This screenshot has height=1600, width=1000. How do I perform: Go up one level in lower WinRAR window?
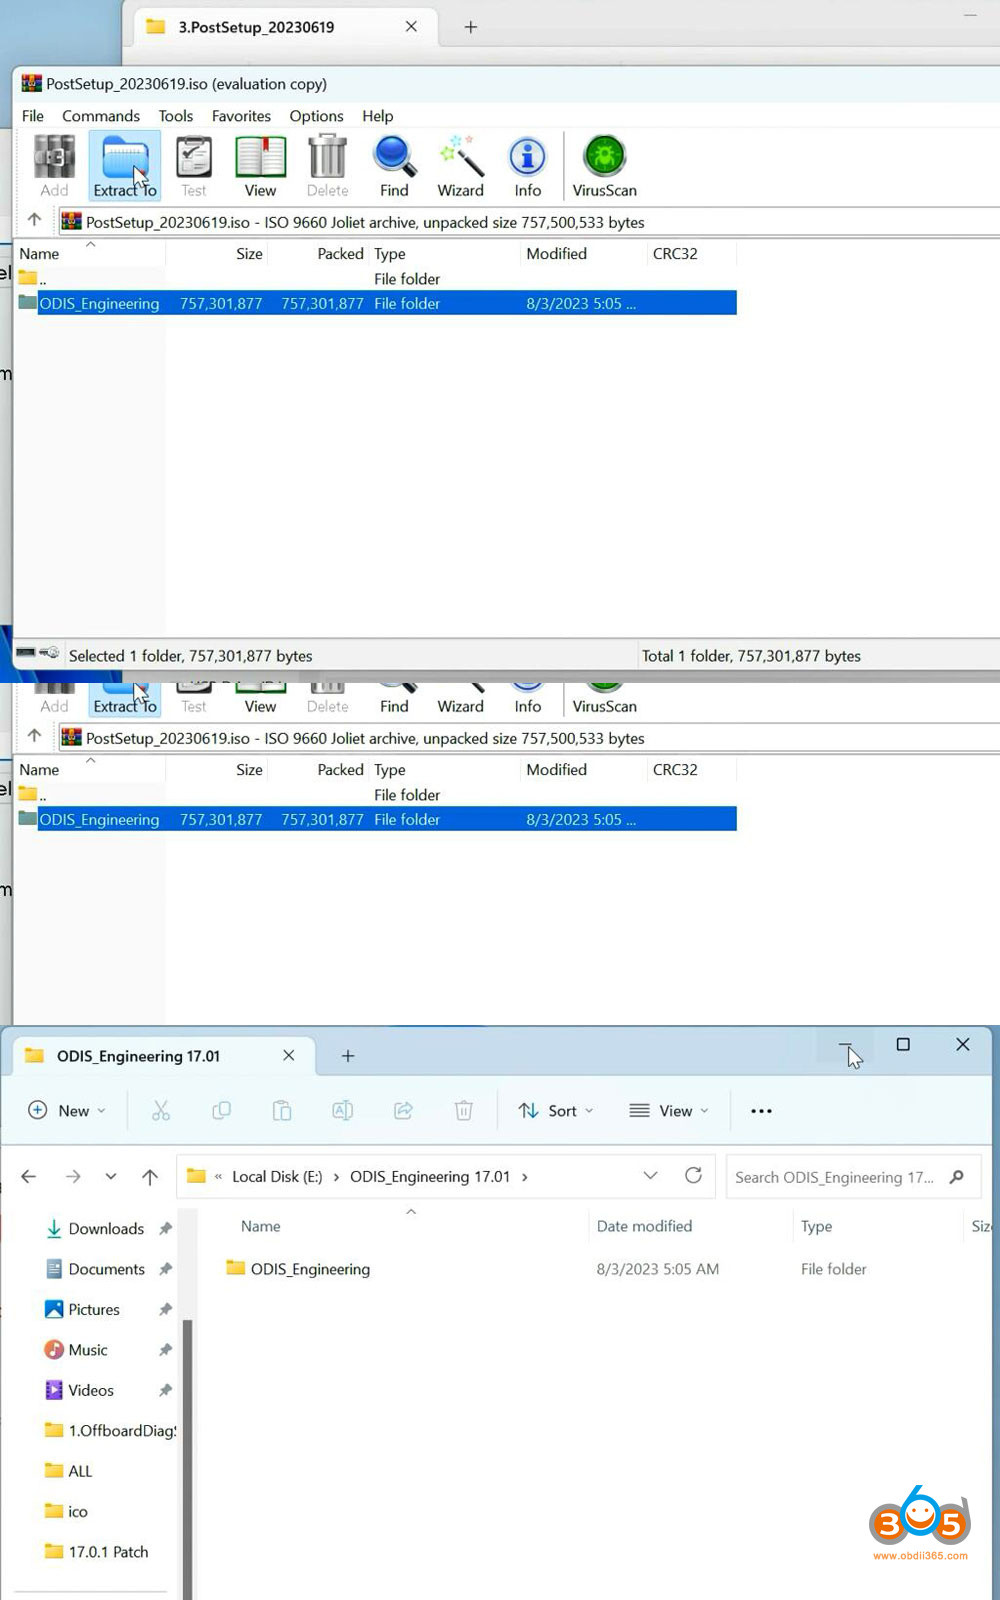(x=34, y=736)
